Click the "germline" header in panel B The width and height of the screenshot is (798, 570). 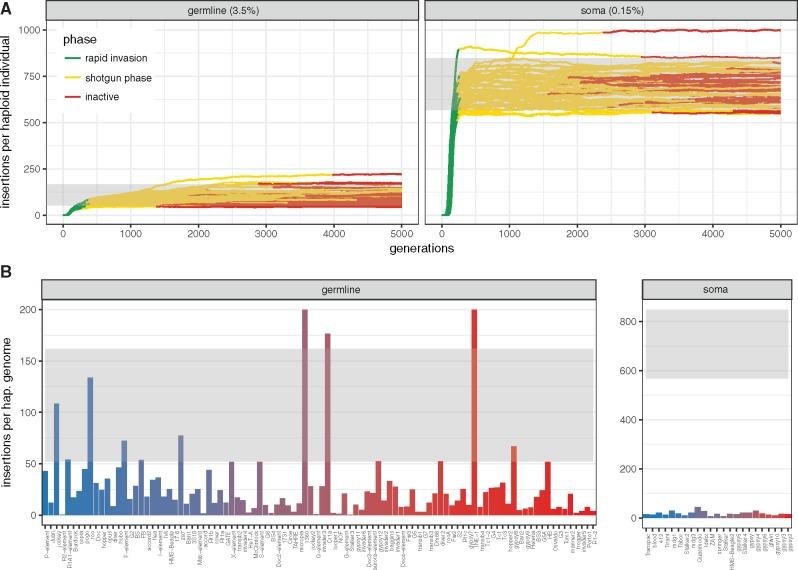pyautogui.click(x=318, y=289)
